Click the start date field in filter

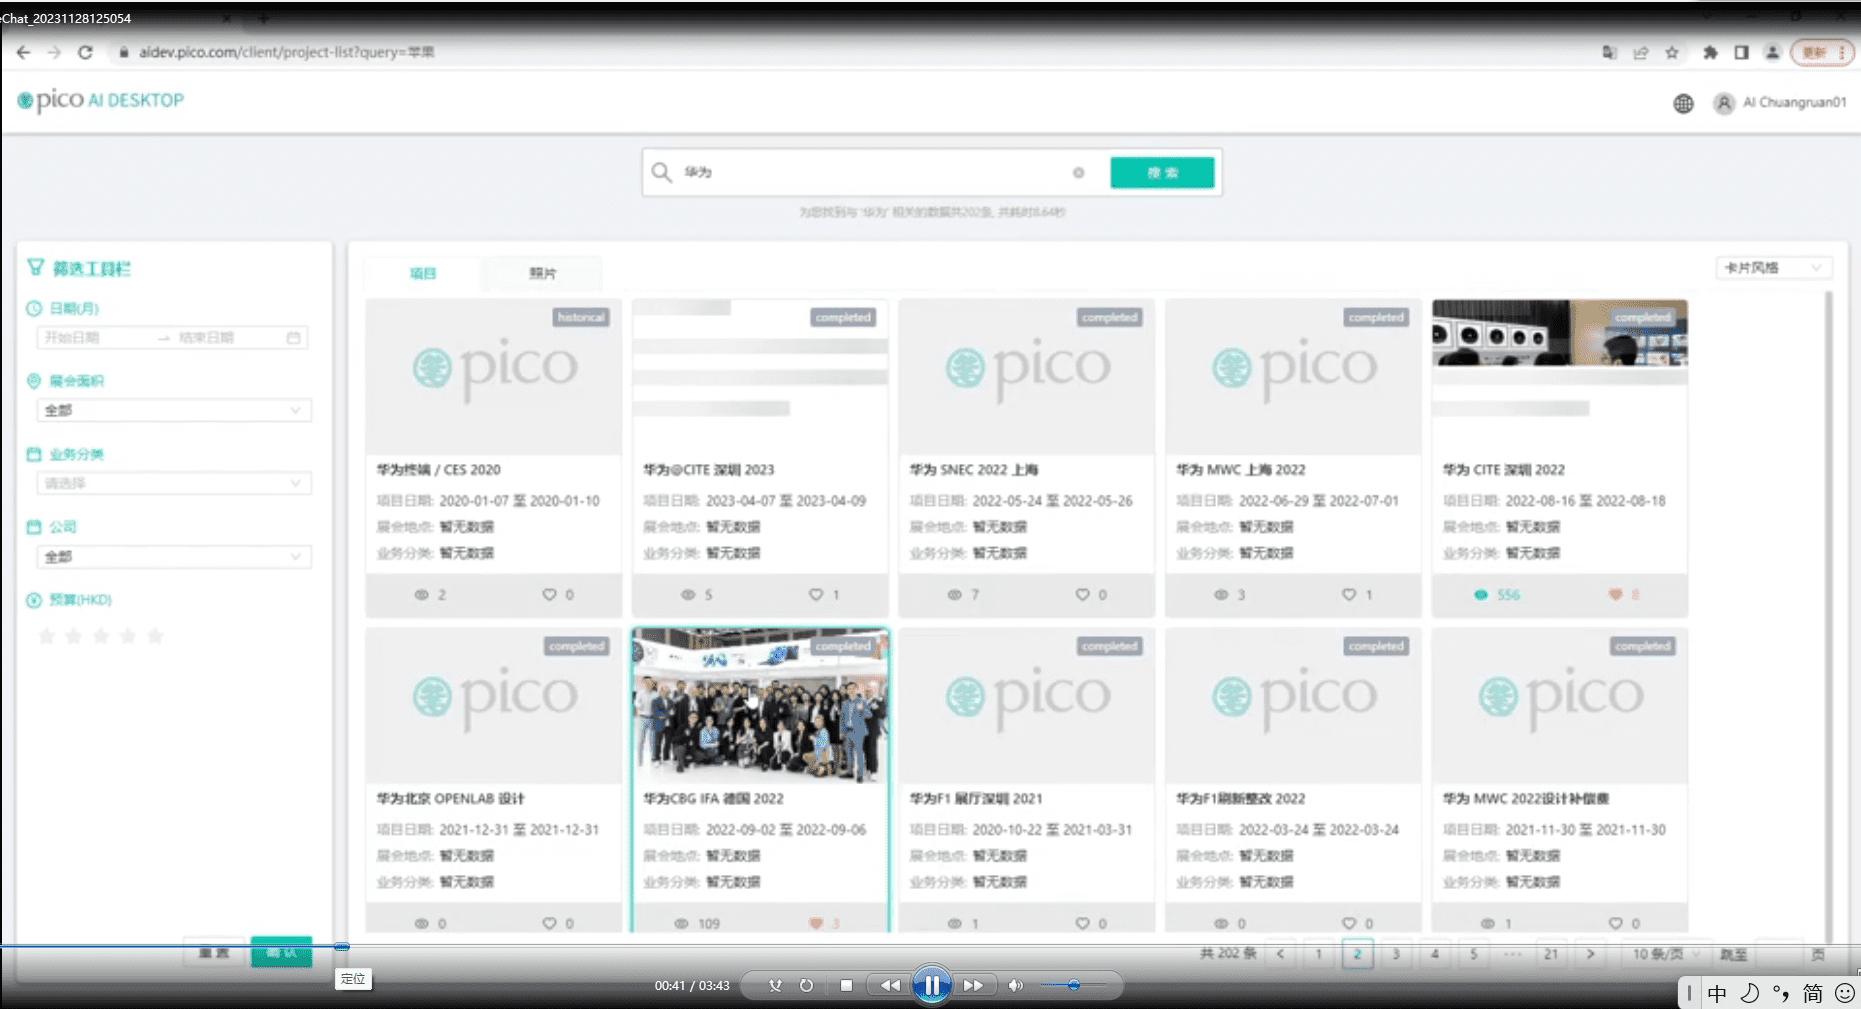click(95, 338)
